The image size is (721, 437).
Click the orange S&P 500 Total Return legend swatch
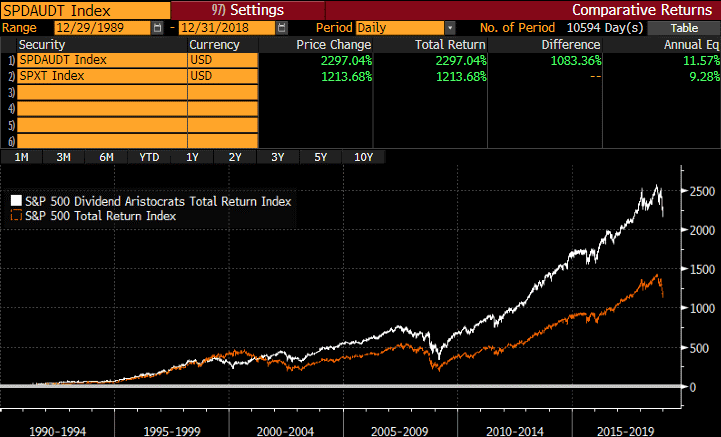coord(16,215)
